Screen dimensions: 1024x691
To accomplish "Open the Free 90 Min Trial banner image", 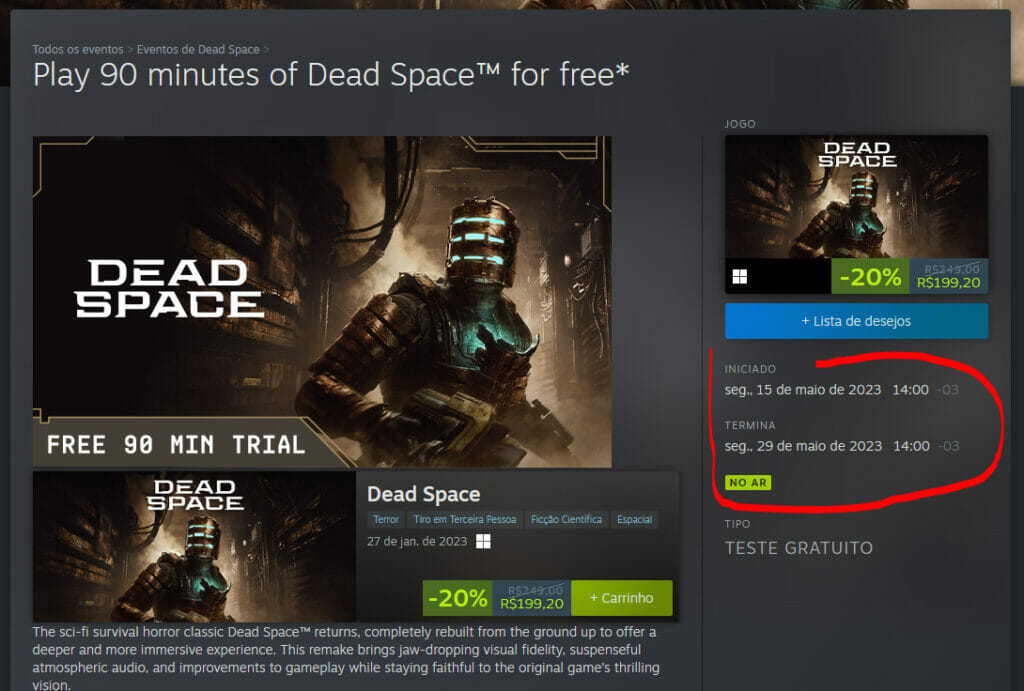I will point(322,302).
